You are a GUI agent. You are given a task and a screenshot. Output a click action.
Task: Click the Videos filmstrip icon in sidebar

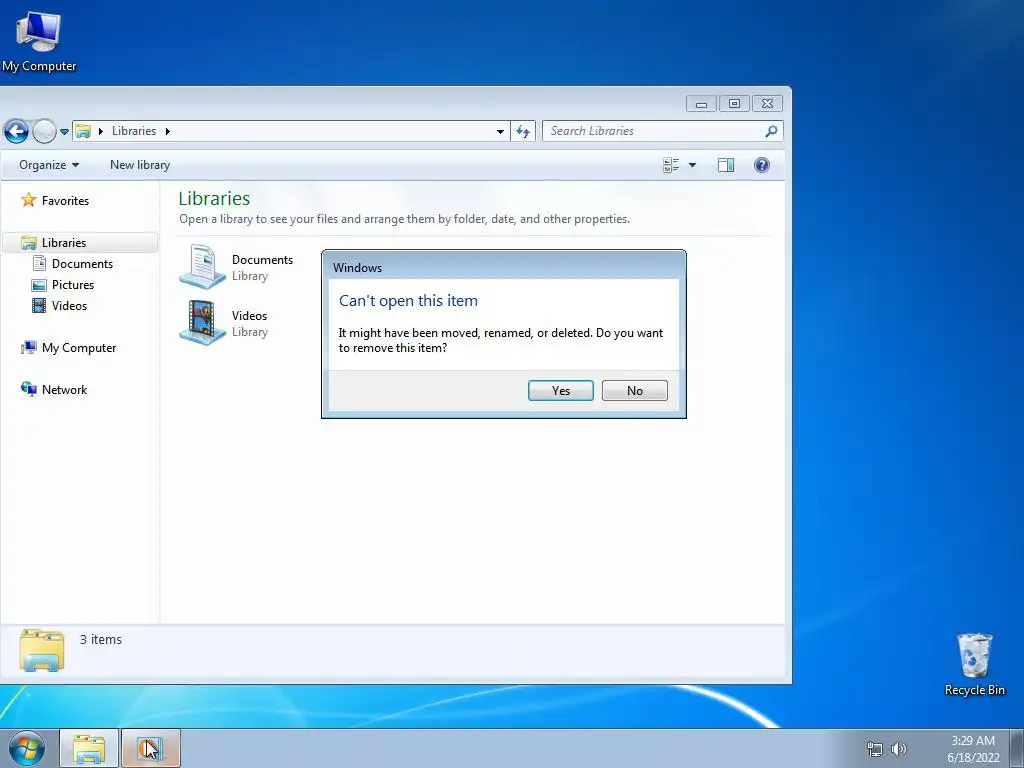(39, 306)
